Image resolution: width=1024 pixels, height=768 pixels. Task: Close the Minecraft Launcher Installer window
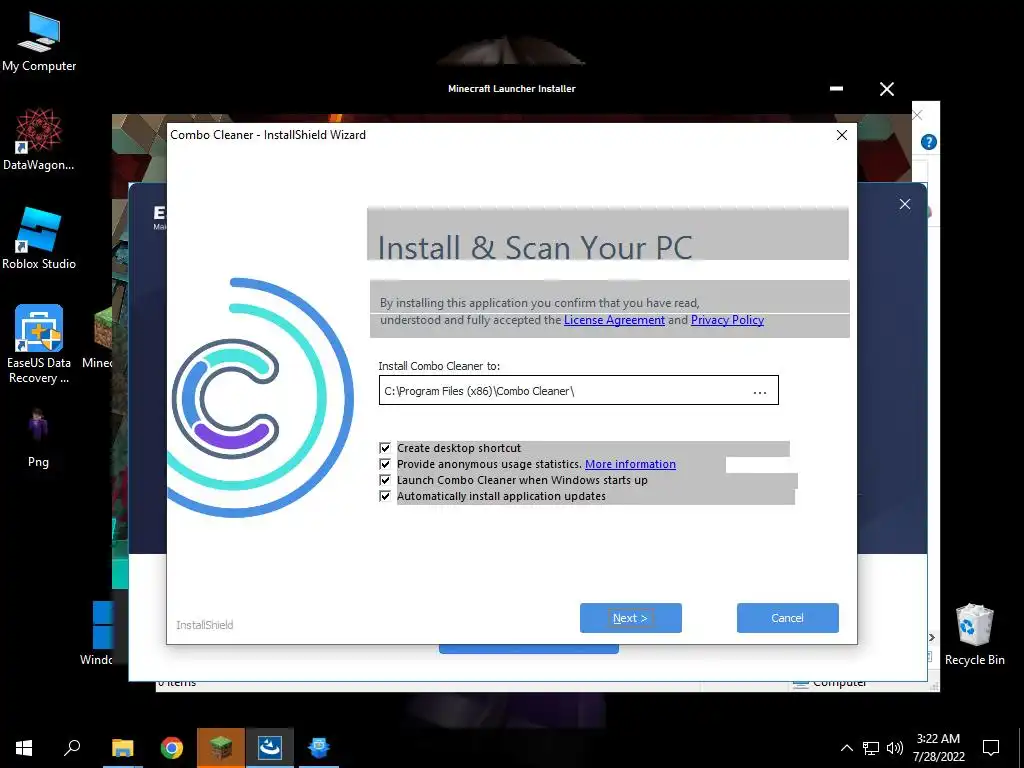[x=886, y=89]
